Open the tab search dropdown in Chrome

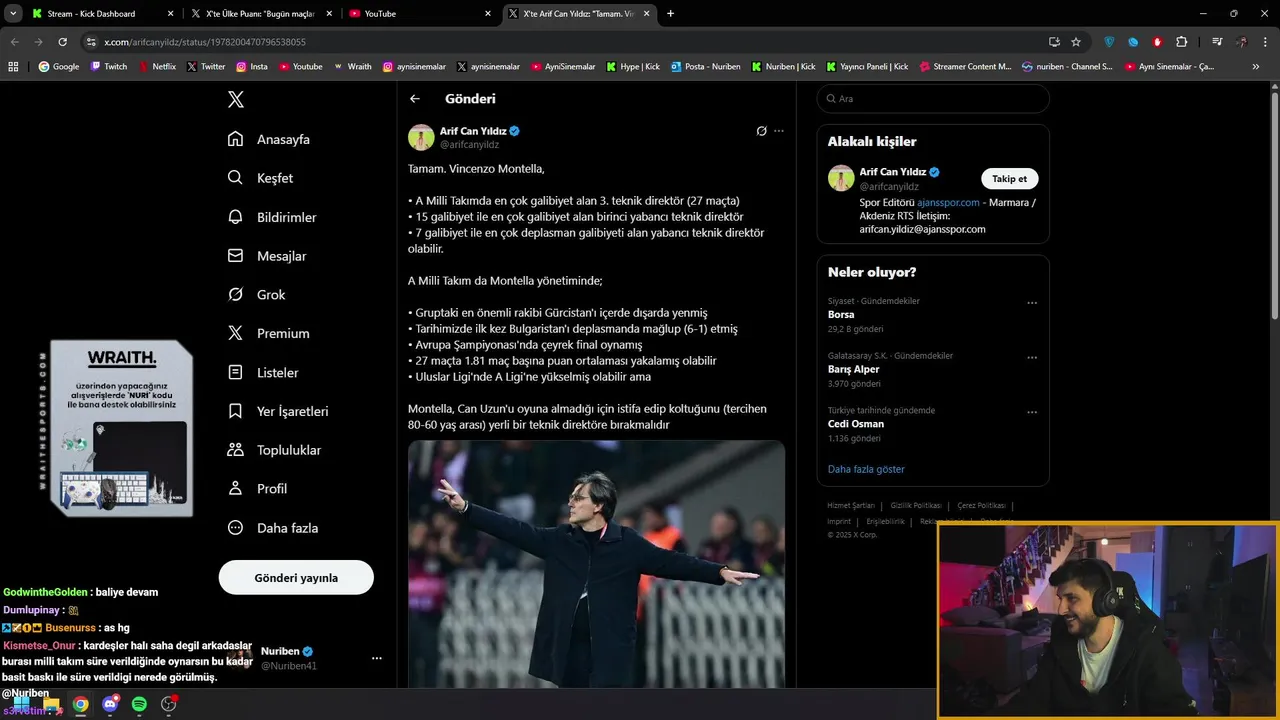[13, 13]
